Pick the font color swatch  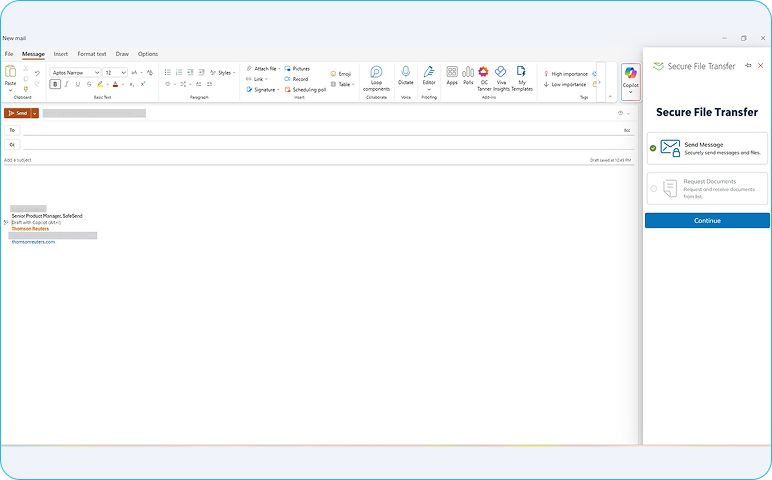115,85
